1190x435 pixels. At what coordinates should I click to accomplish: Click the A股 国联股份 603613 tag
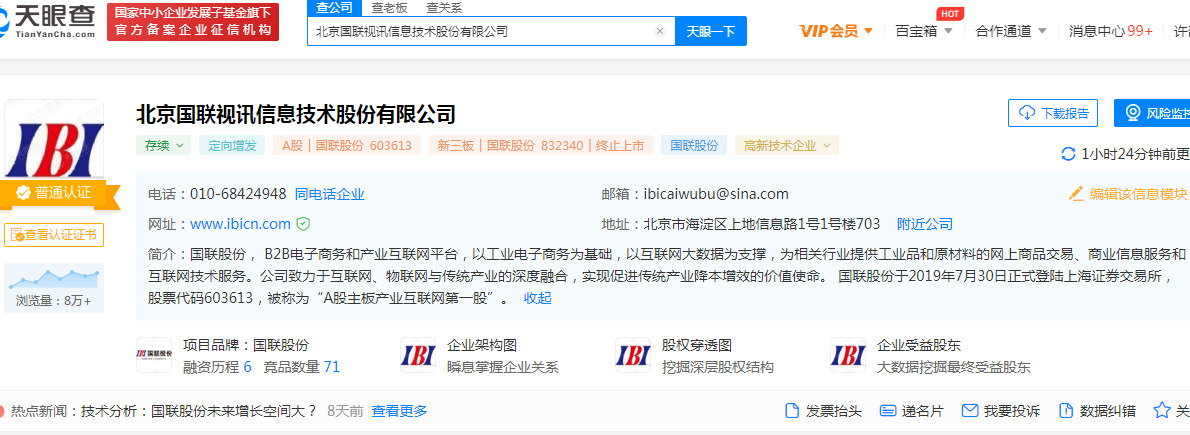pyautogui.click(x=347, y=145)
